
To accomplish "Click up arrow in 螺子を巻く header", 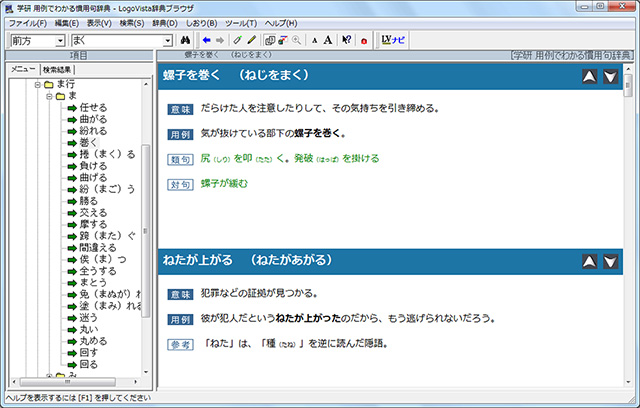I will click(590, 77).
